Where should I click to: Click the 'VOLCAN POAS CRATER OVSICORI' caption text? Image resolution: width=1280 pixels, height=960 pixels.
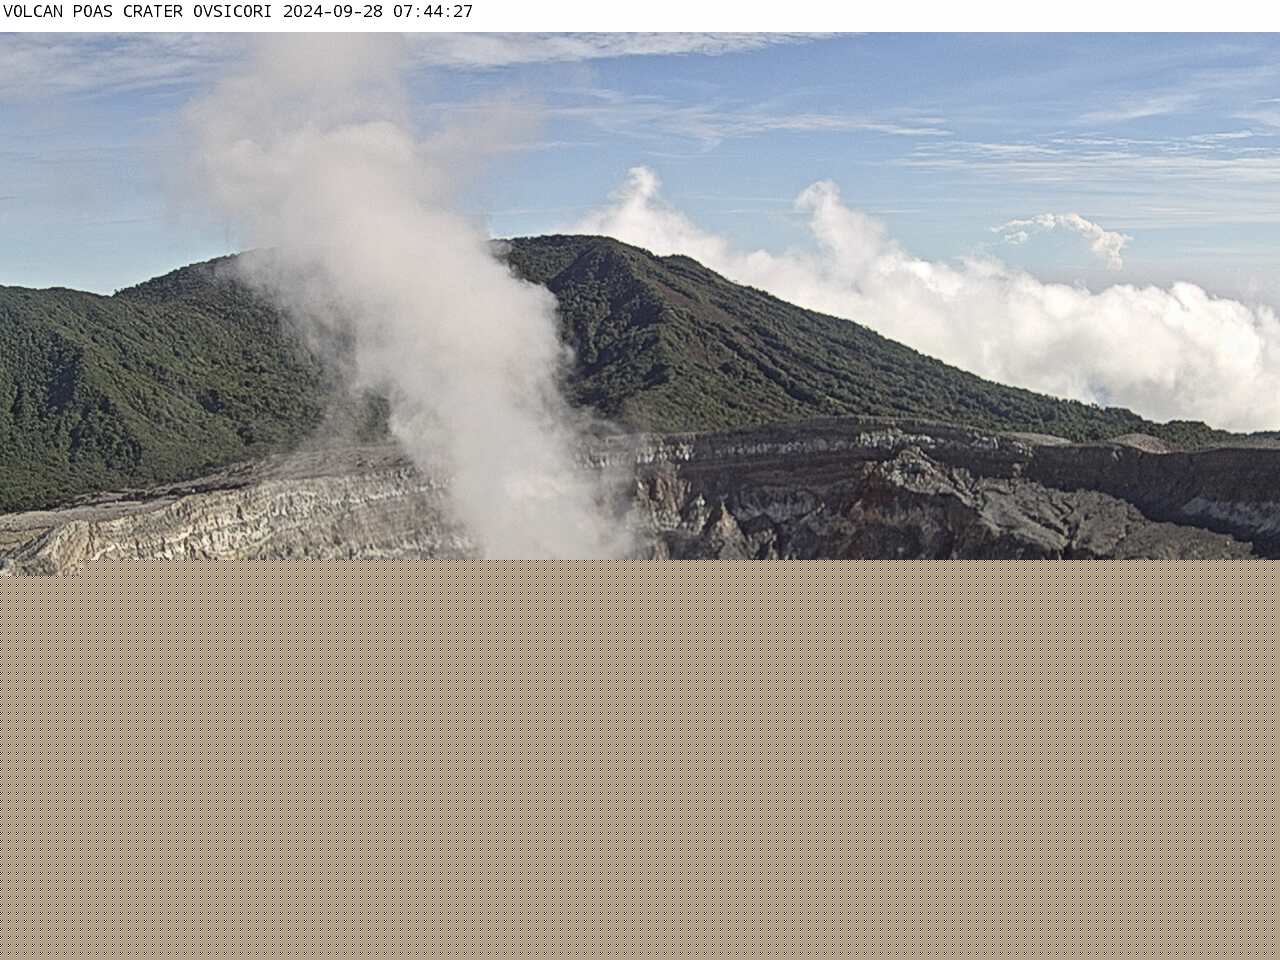click(138, 12)
